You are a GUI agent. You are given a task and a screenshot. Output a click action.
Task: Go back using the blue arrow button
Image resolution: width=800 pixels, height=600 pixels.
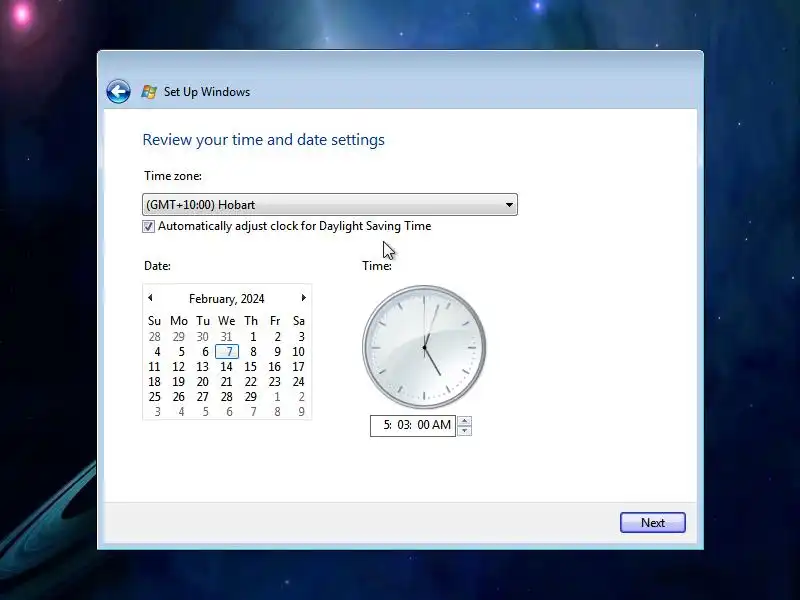(118, 92)
